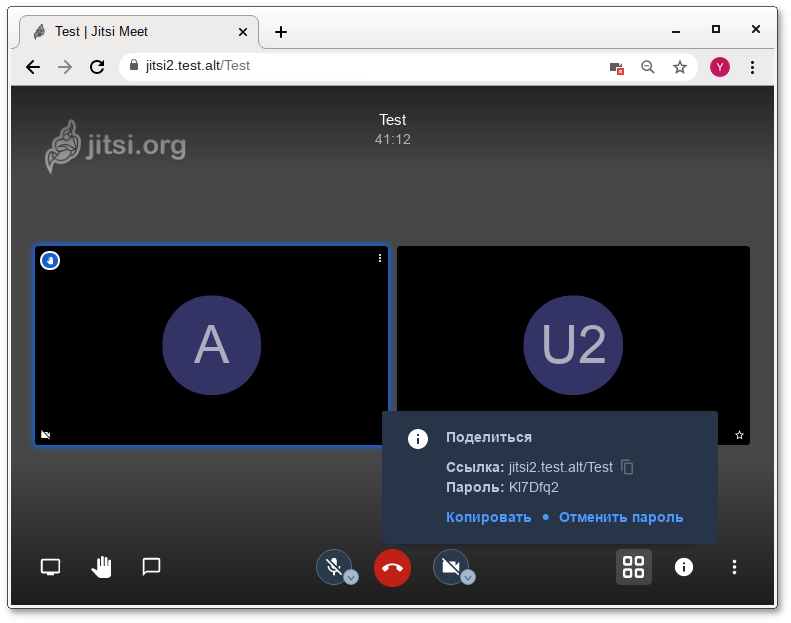Copy the meeting link using clipboard icon
Image resolution: width=791 pixels, height=623 pixels.
tap(627, 467)
